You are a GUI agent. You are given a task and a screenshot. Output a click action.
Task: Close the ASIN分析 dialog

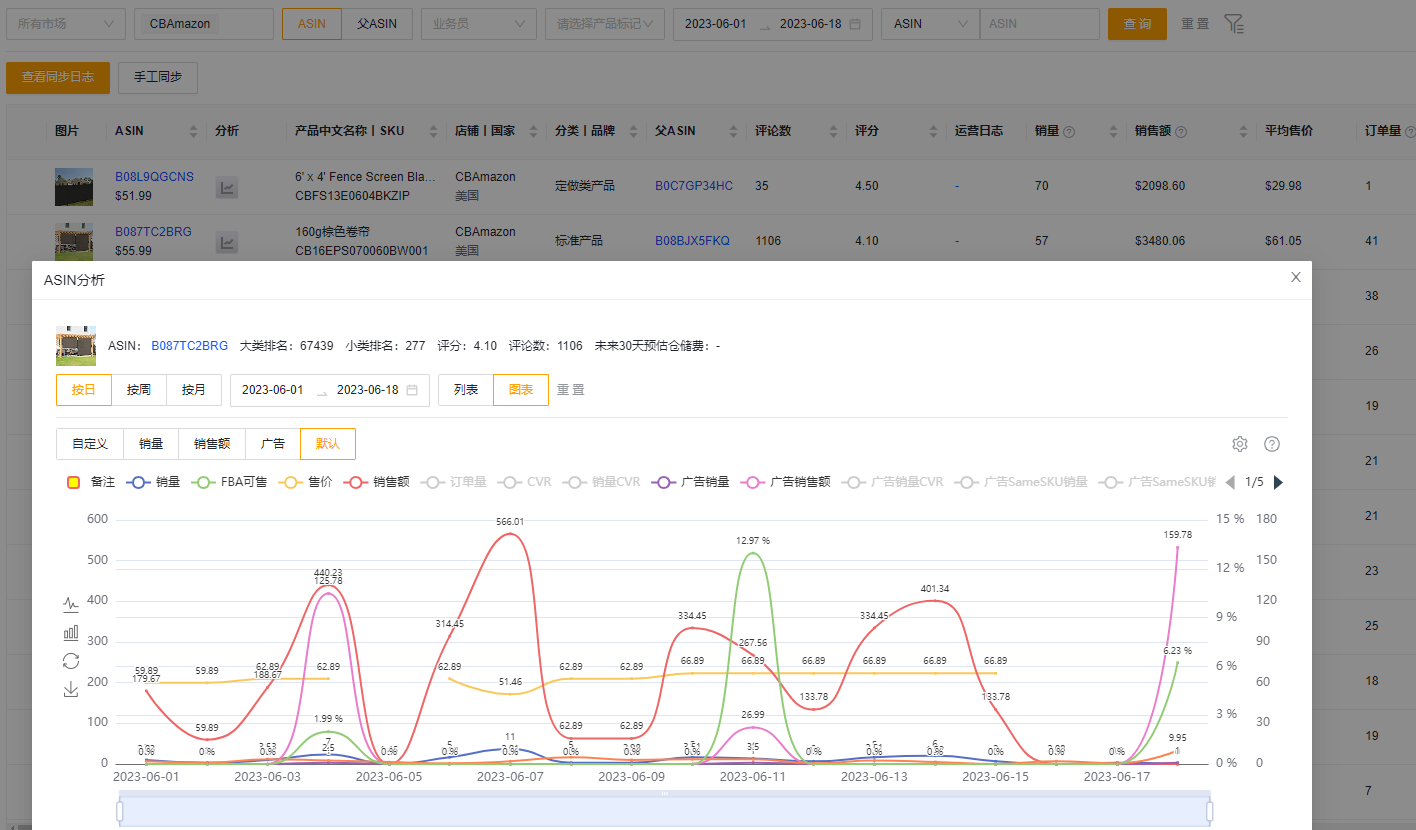tap(1296, 277)
